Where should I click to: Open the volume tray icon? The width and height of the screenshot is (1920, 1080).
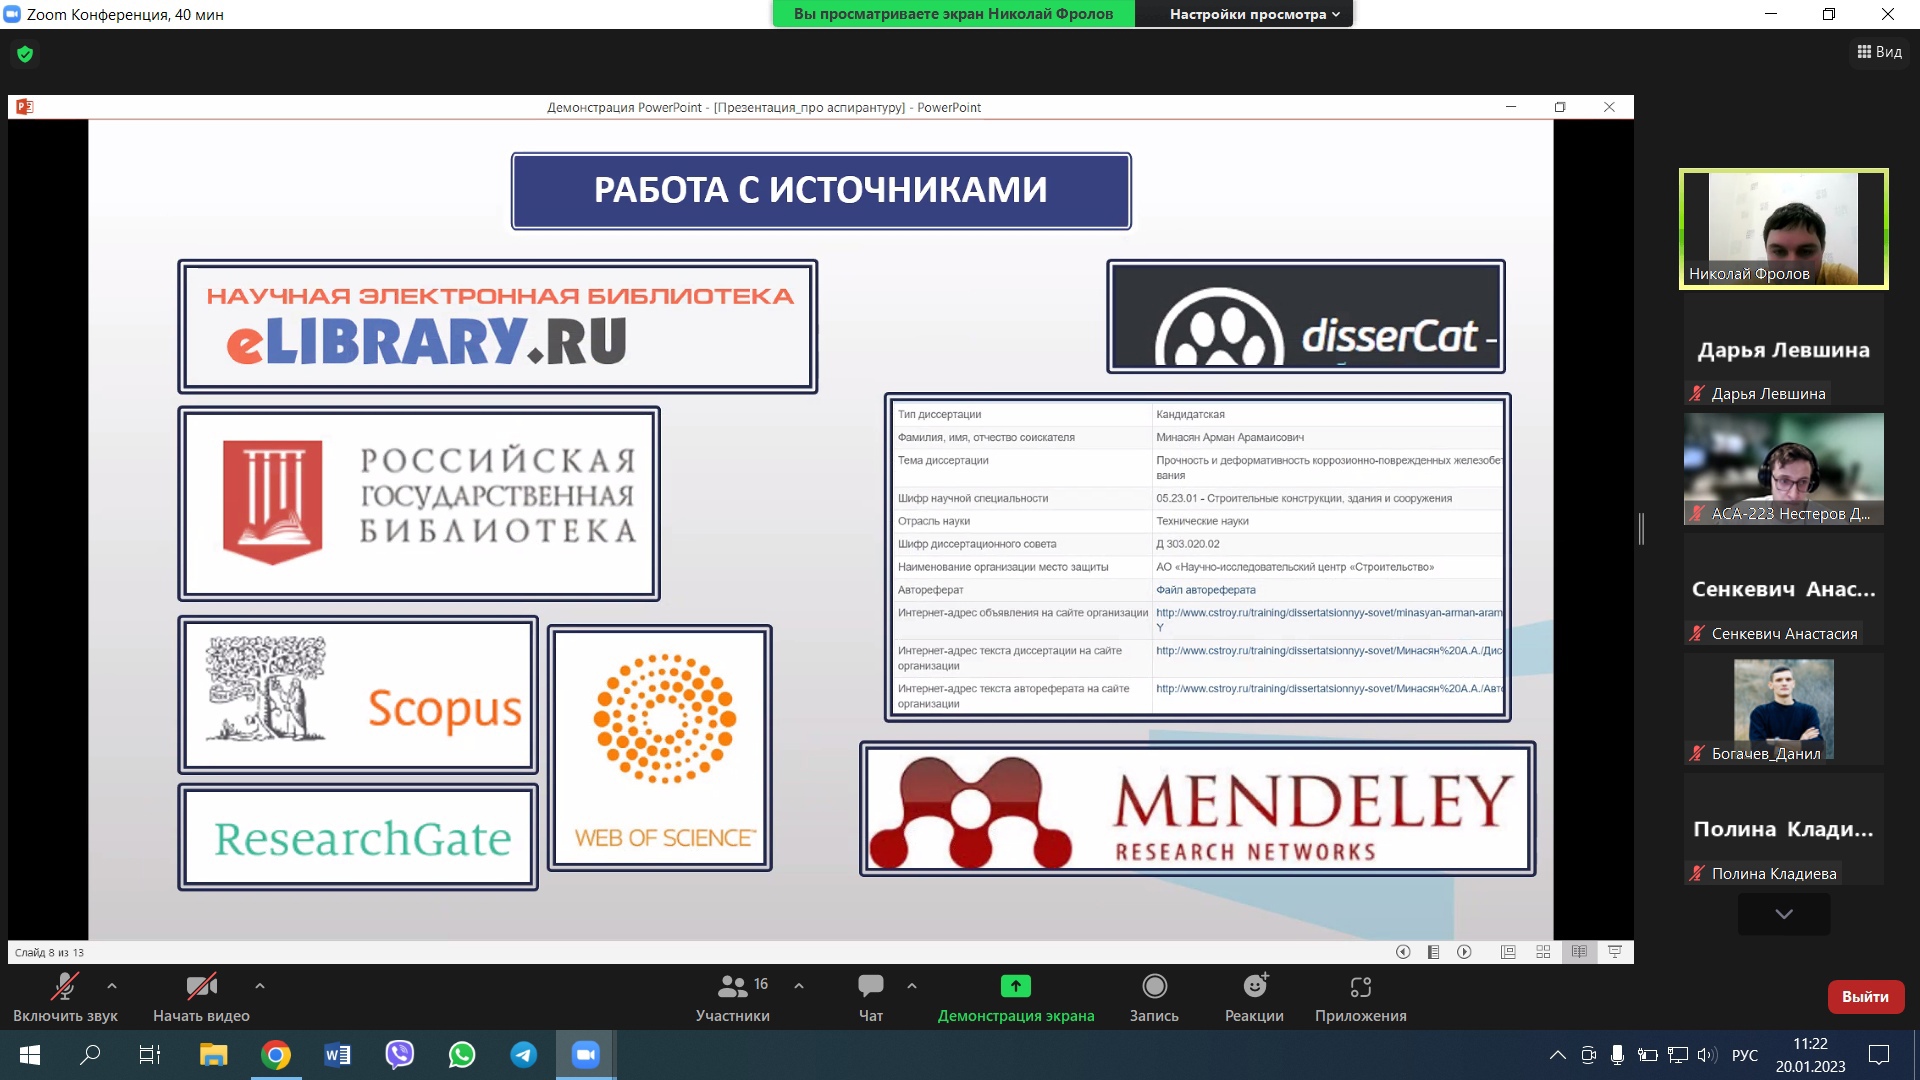(x=1707, y=1055)
